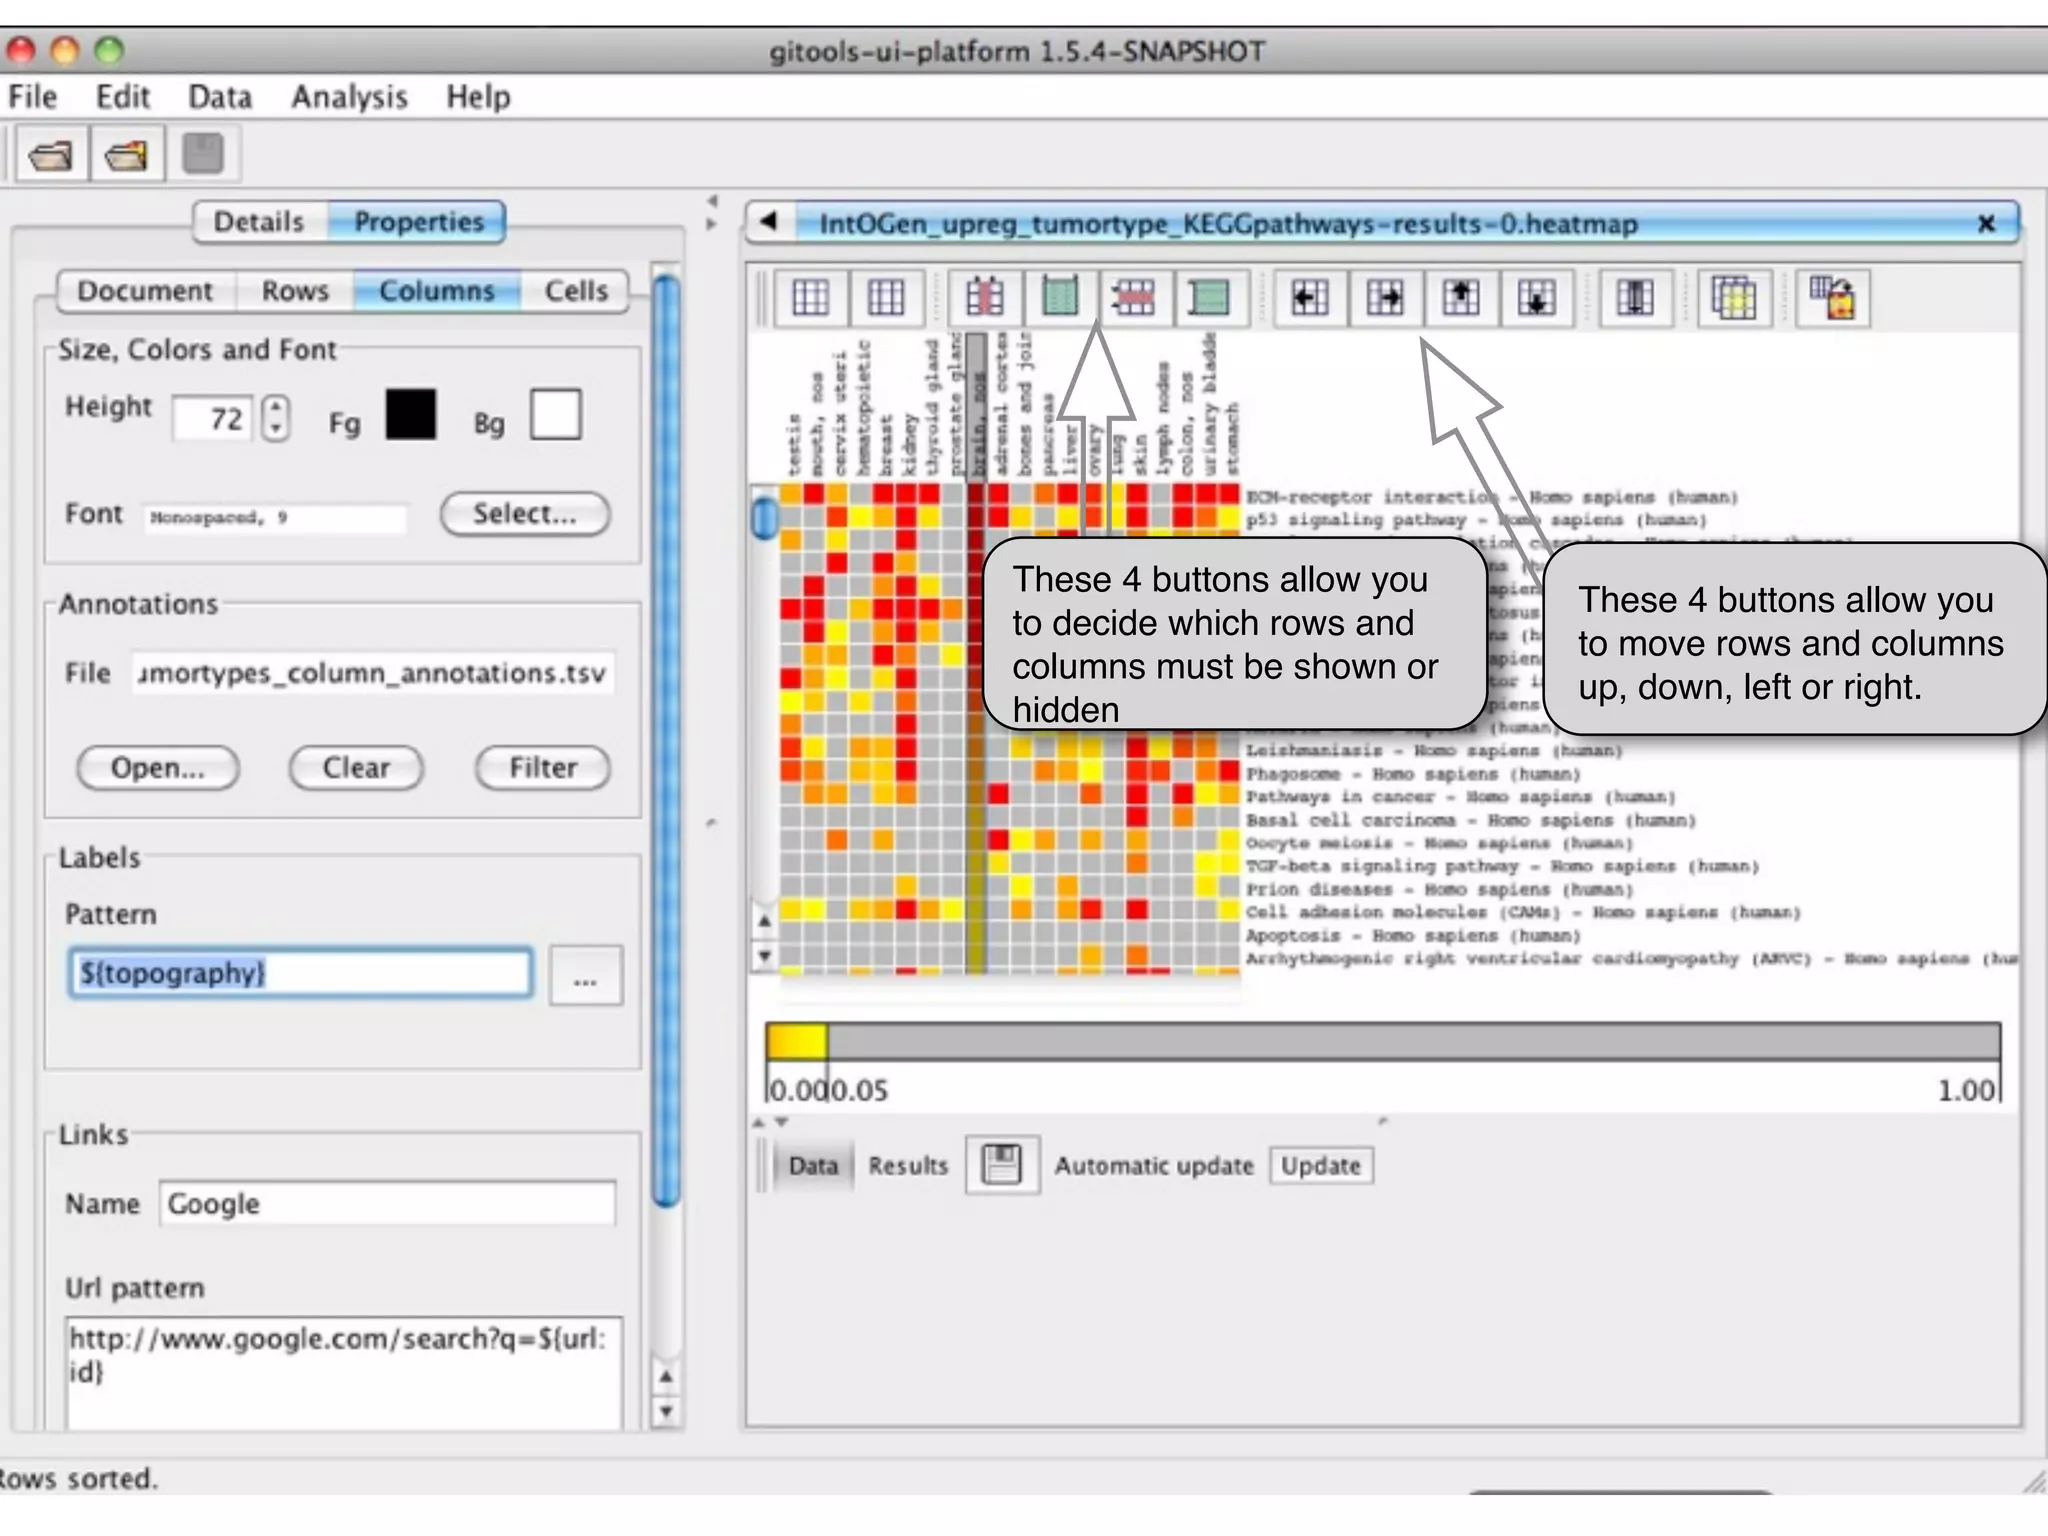Viewport: 2048px width, 1536px height.
Task: Click the Select... font chooser button
Action: tap(524, 514)
